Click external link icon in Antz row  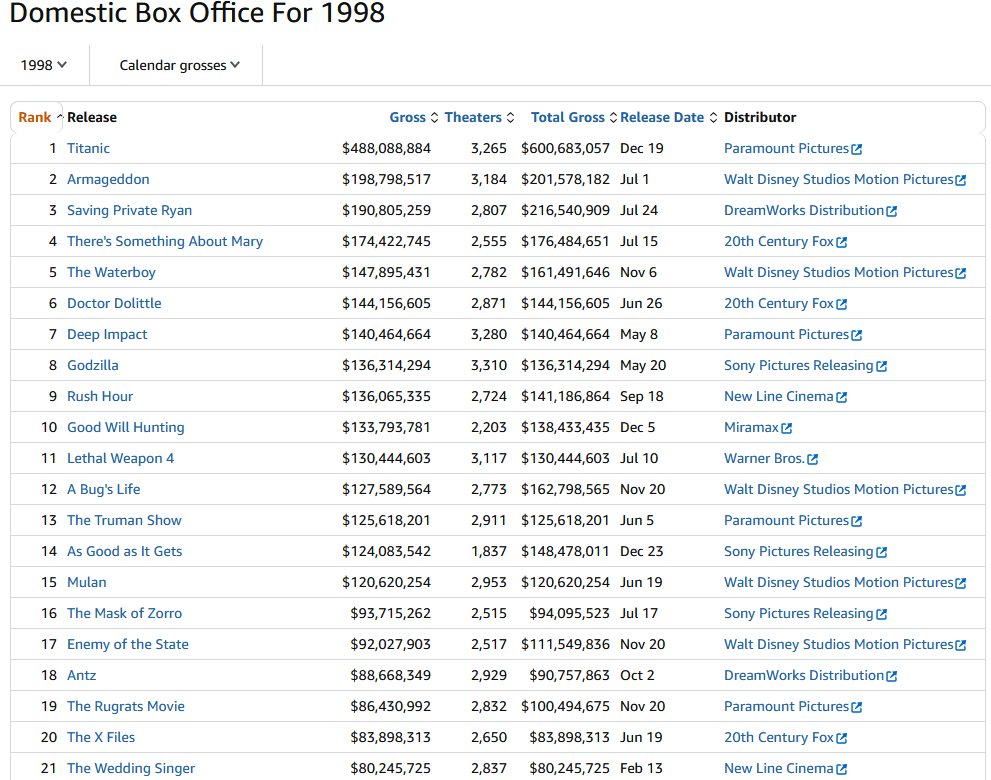(891, 676)
